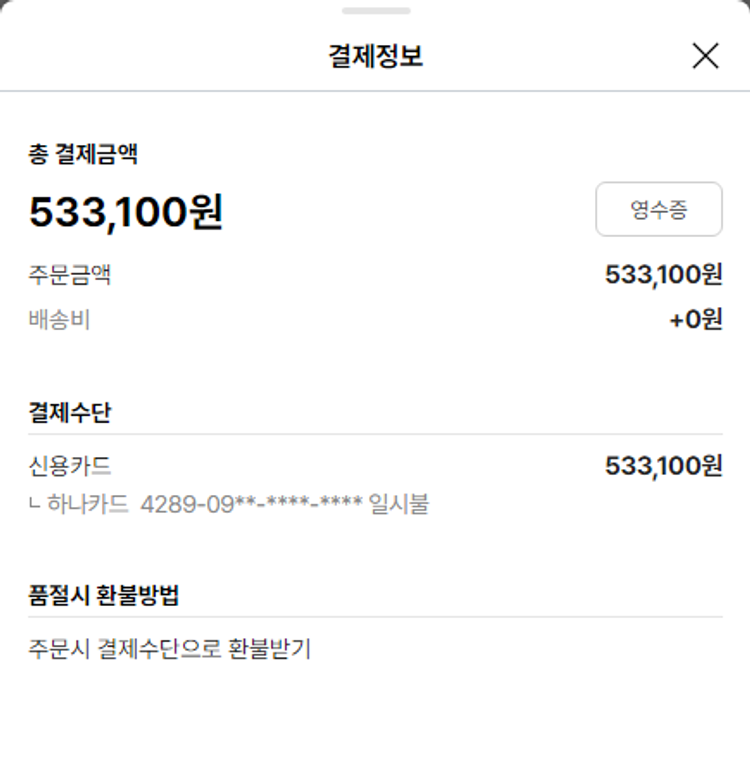Viewport: 750px width, 769px height.
Task: Click the drag handle bar at the top
Action: pos(375,11)
